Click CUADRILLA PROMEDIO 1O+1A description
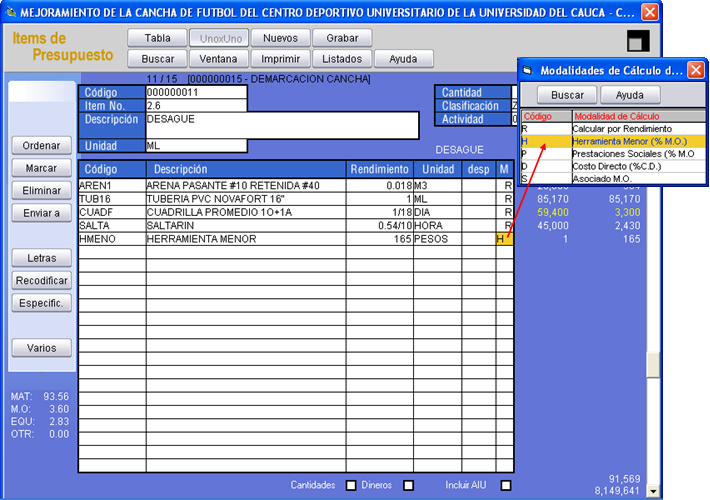 pos(246,212)
